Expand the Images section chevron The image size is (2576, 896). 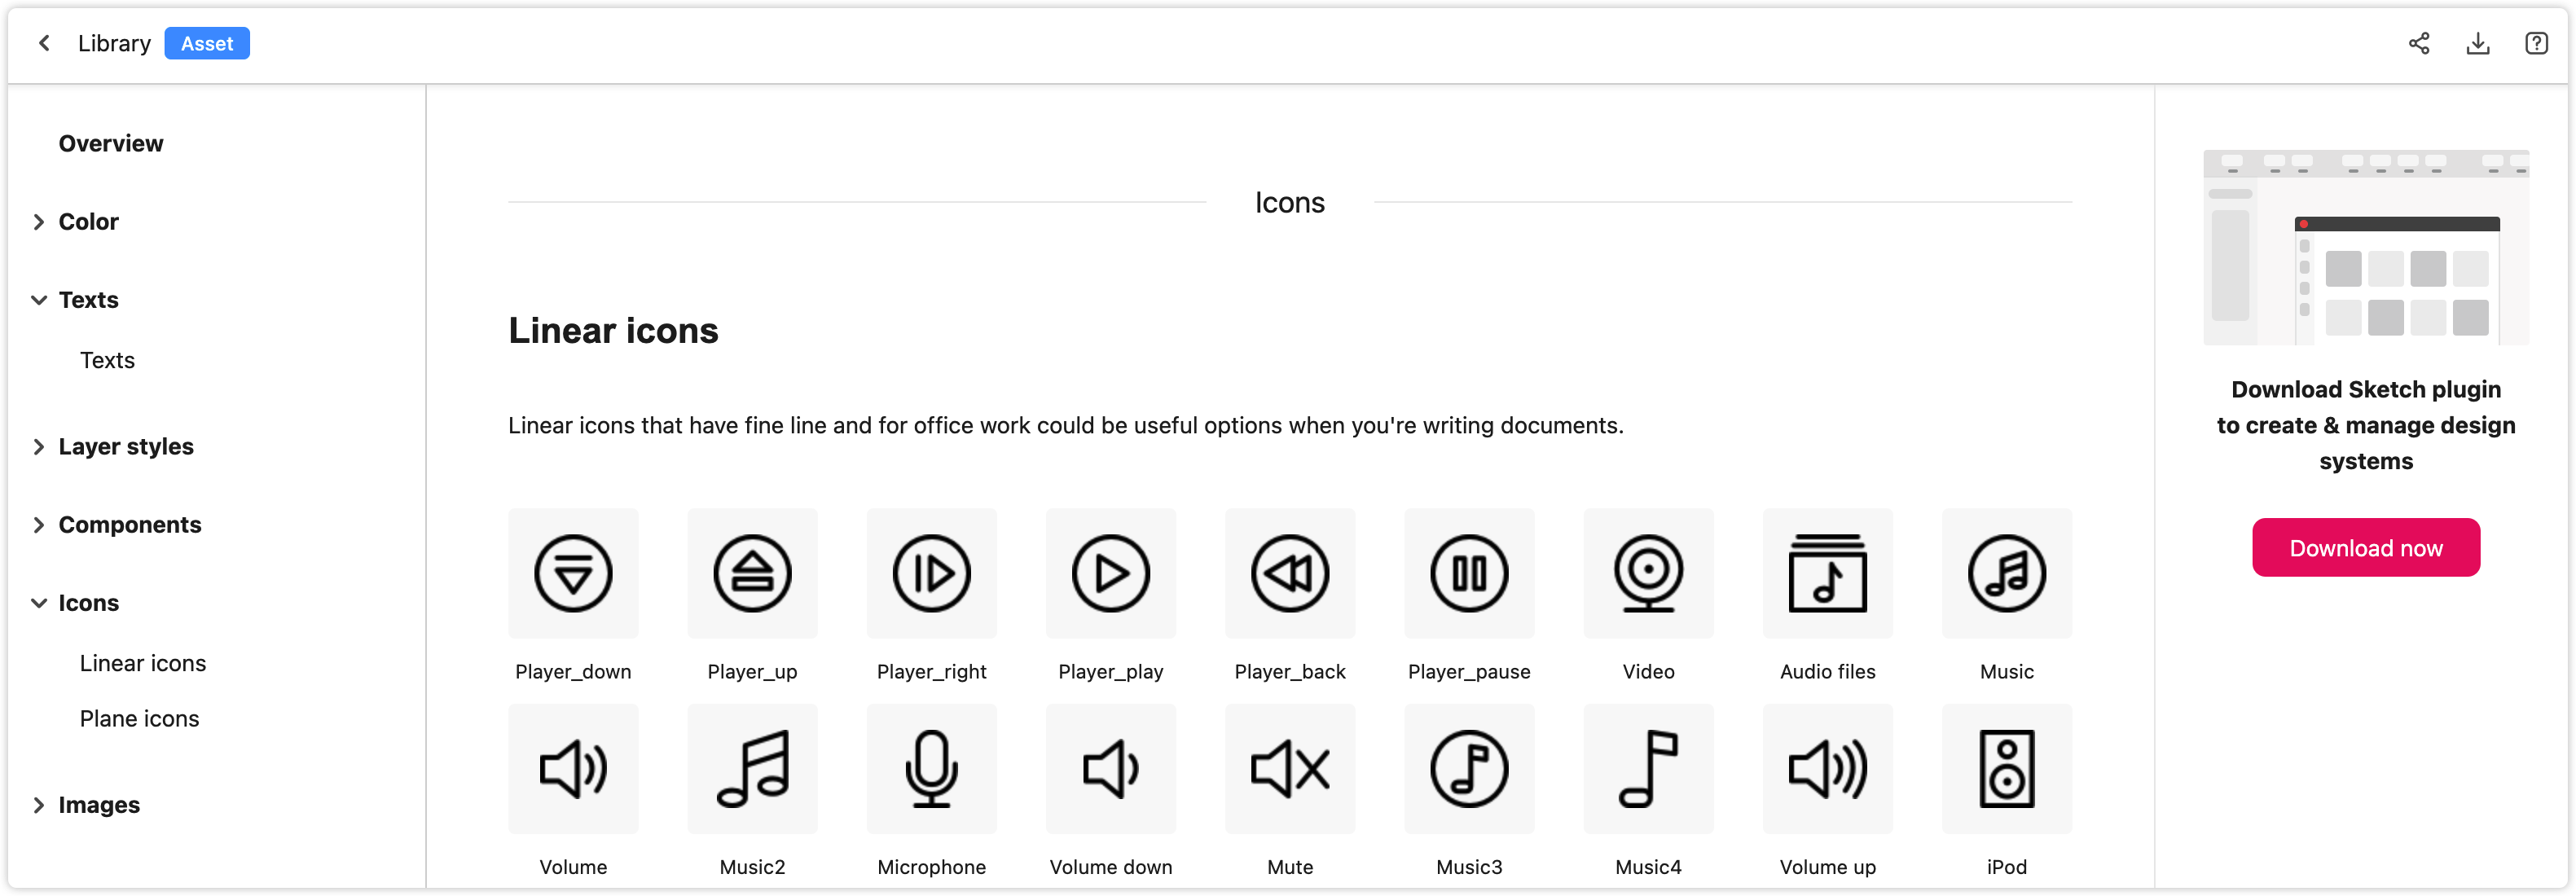(x=38, y=805)
